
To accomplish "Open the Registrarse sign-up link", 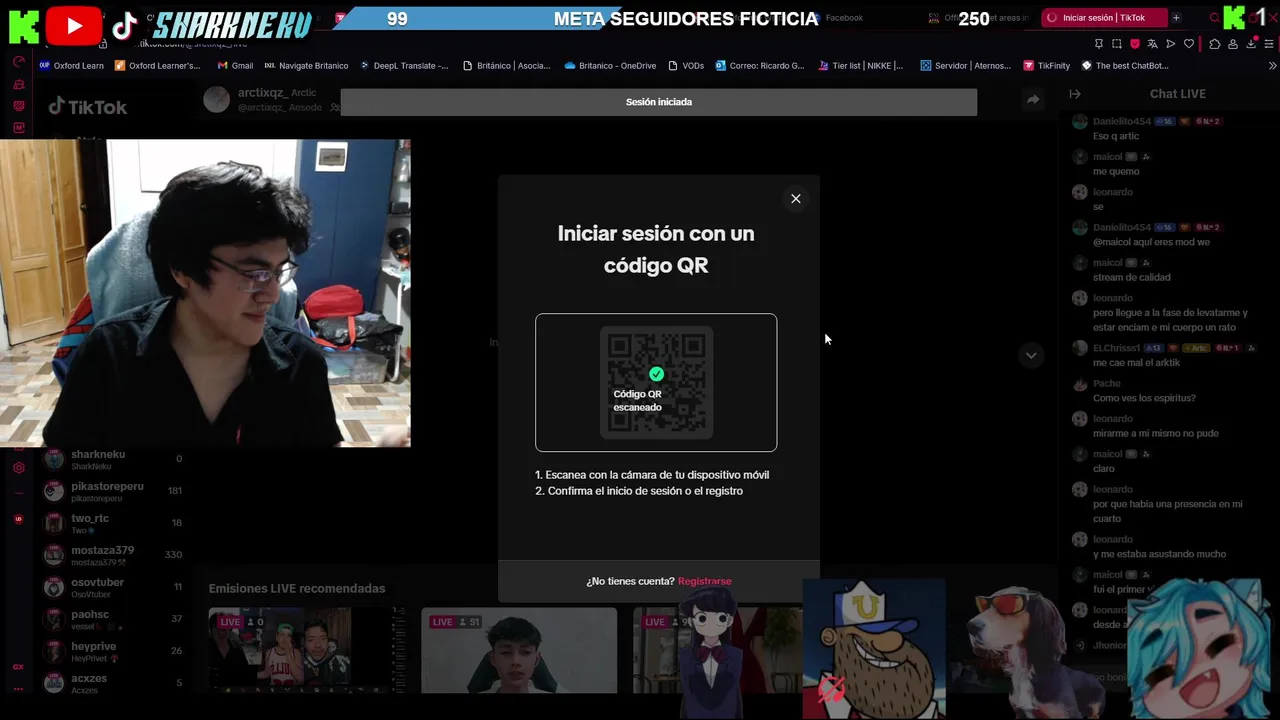I will 705,581.
